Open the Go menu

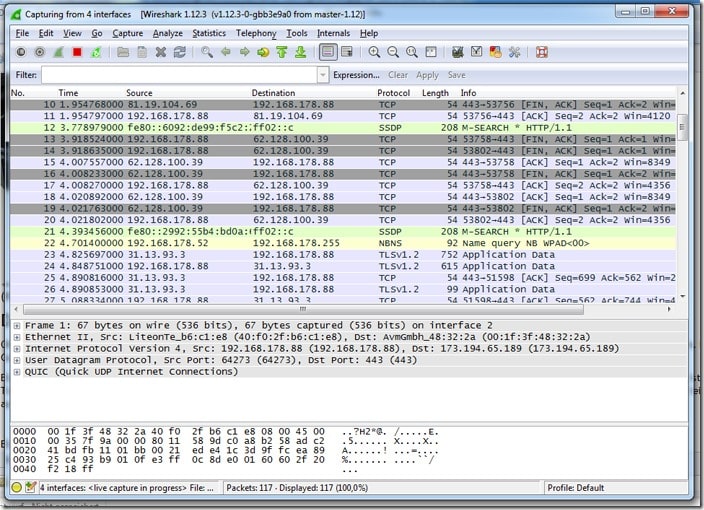tap(97, 33)
